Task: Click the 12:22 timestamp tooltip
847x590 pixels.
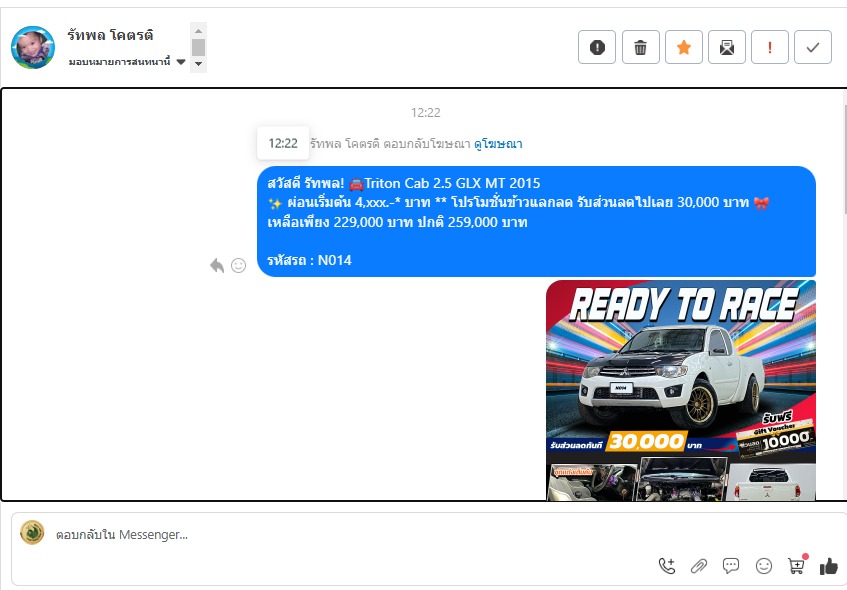Action: [x=283, y=143]
